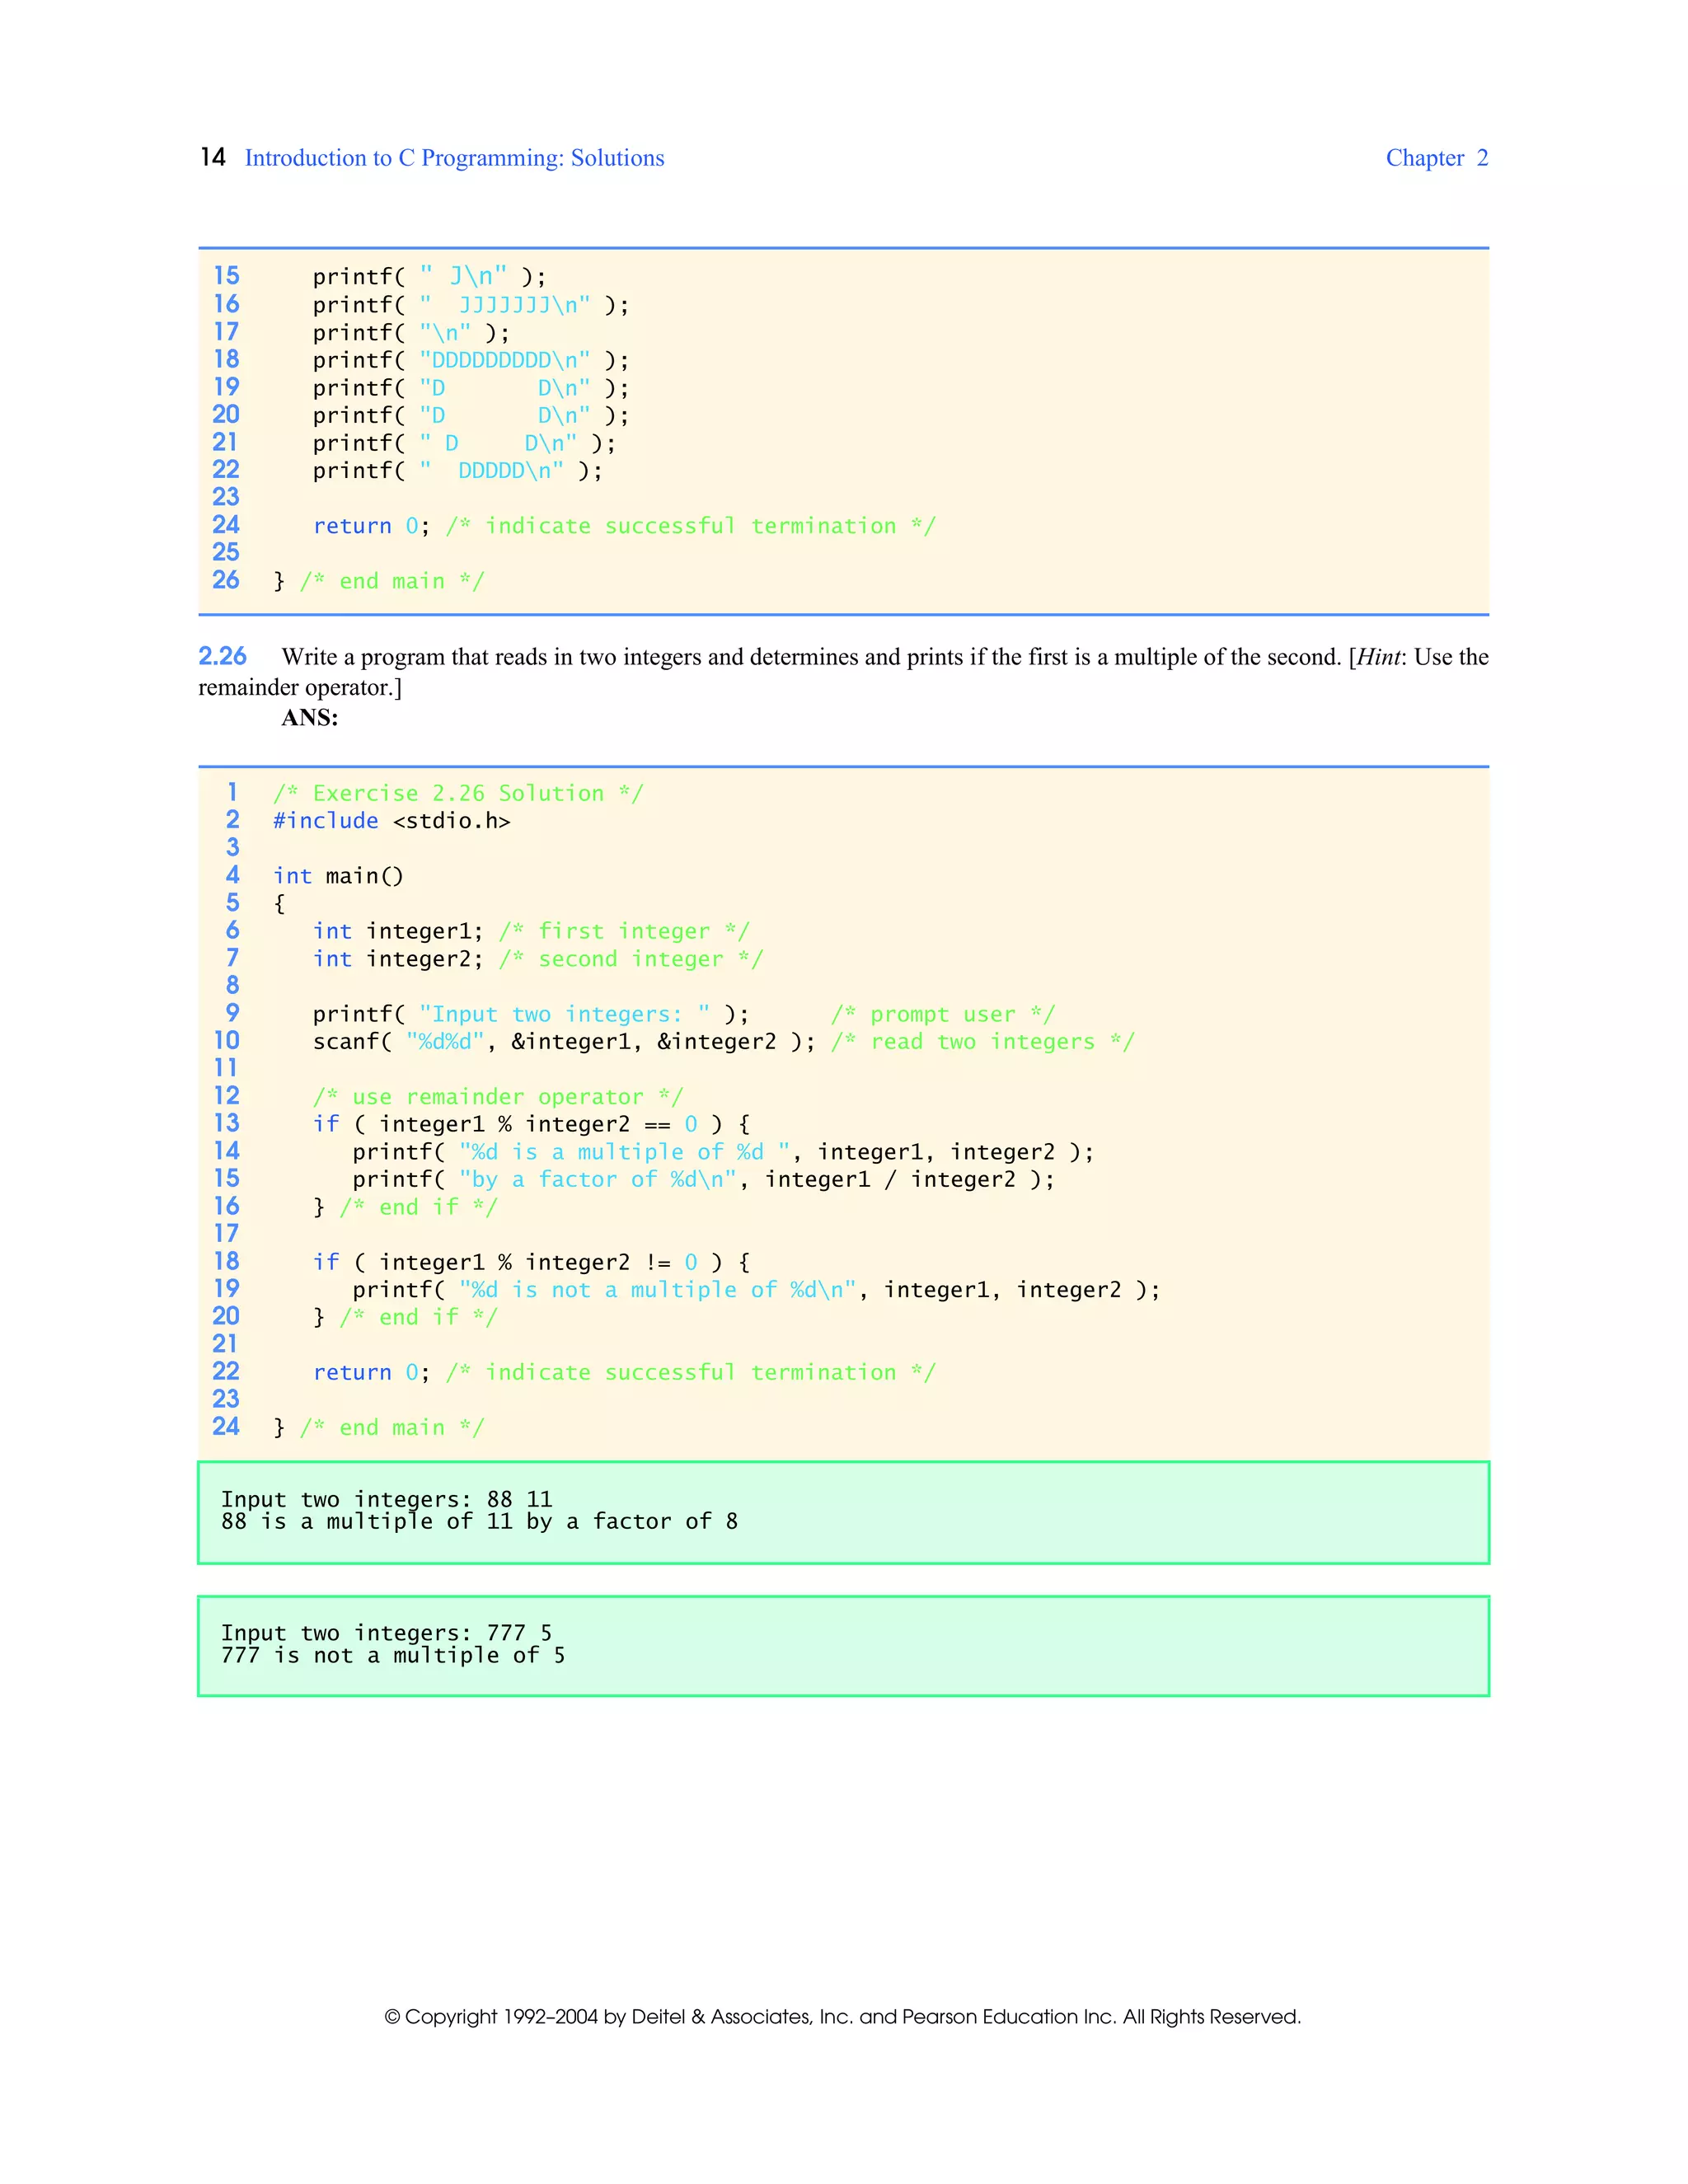Click the exercise number 2.26
The height and width of the screenshot is (2184, 1688).
point(222,656)
